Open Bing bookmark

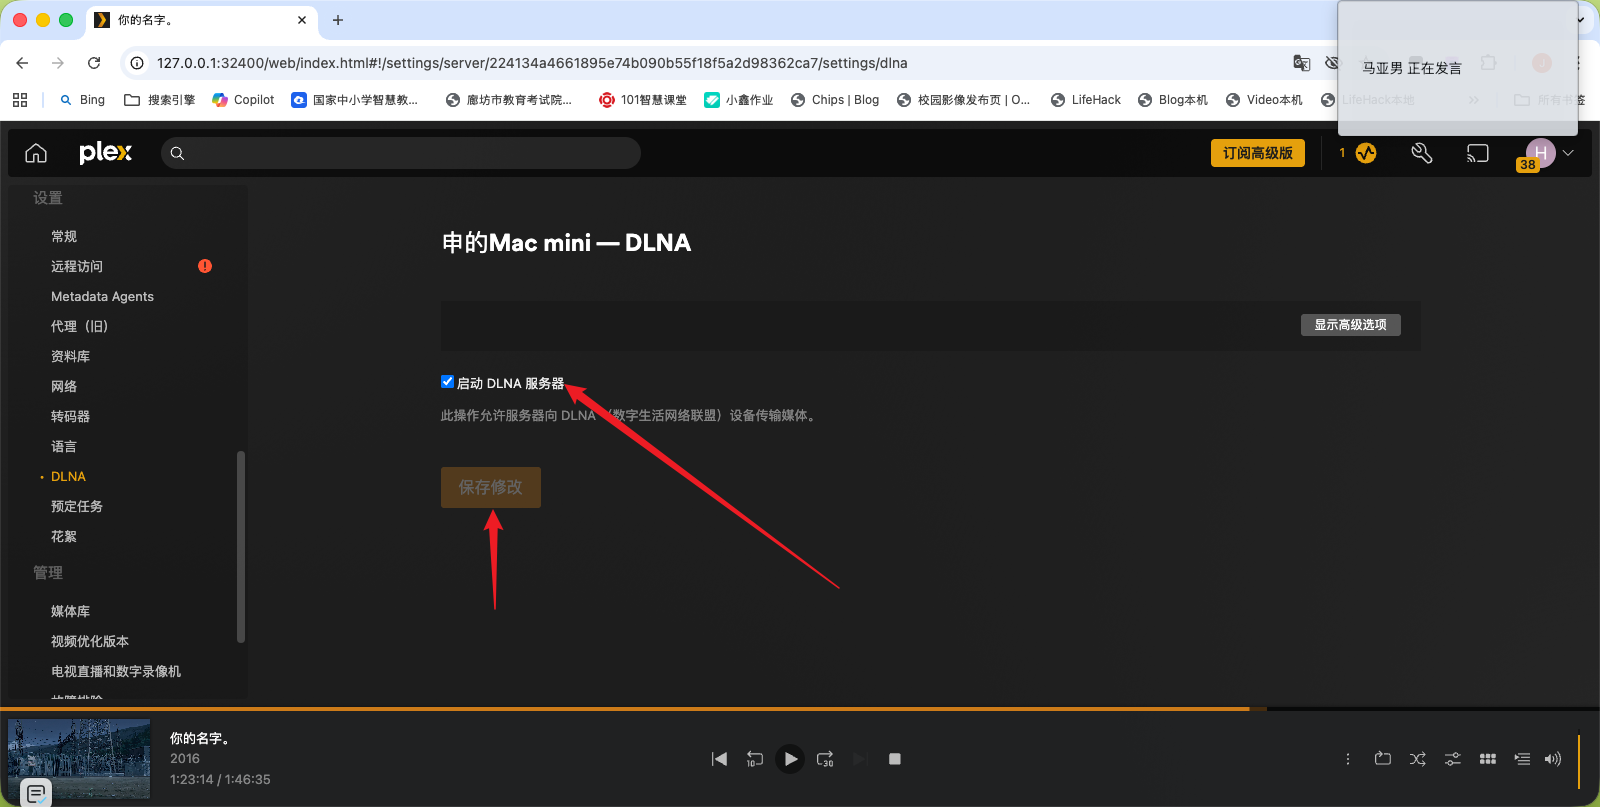point(82,100)
